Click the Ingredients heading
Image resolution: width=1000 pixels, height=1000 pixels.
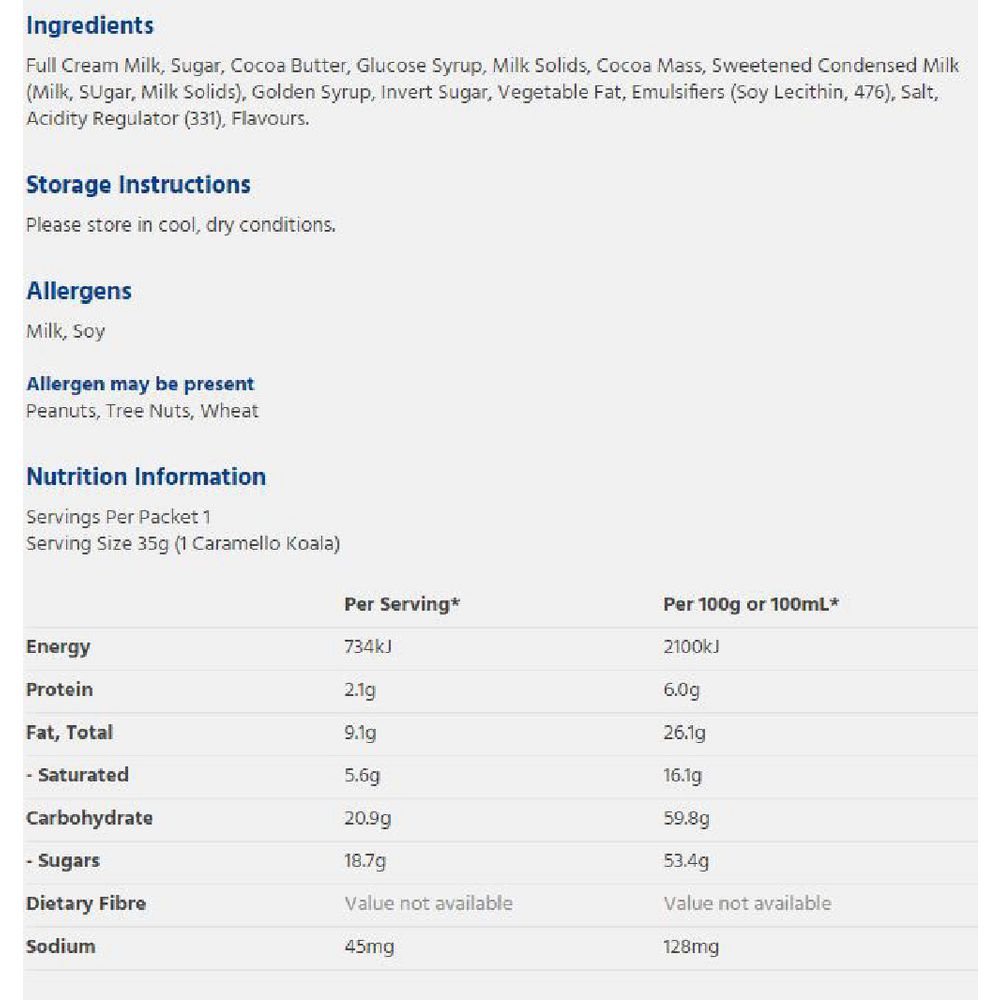(90, 26)
